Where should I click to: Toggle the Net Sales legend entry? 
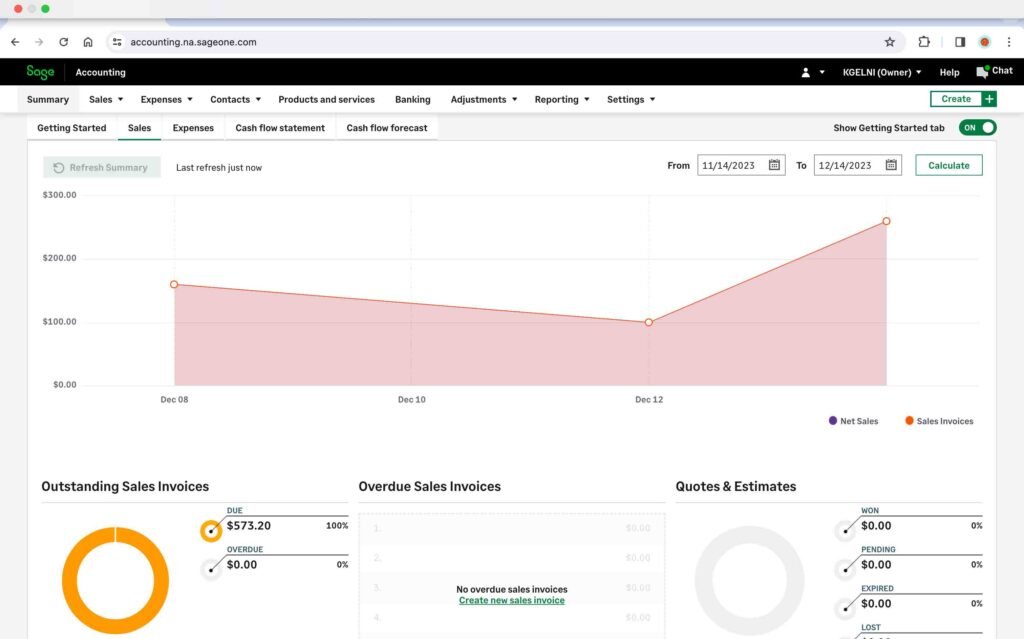click(x=853, y=421)
